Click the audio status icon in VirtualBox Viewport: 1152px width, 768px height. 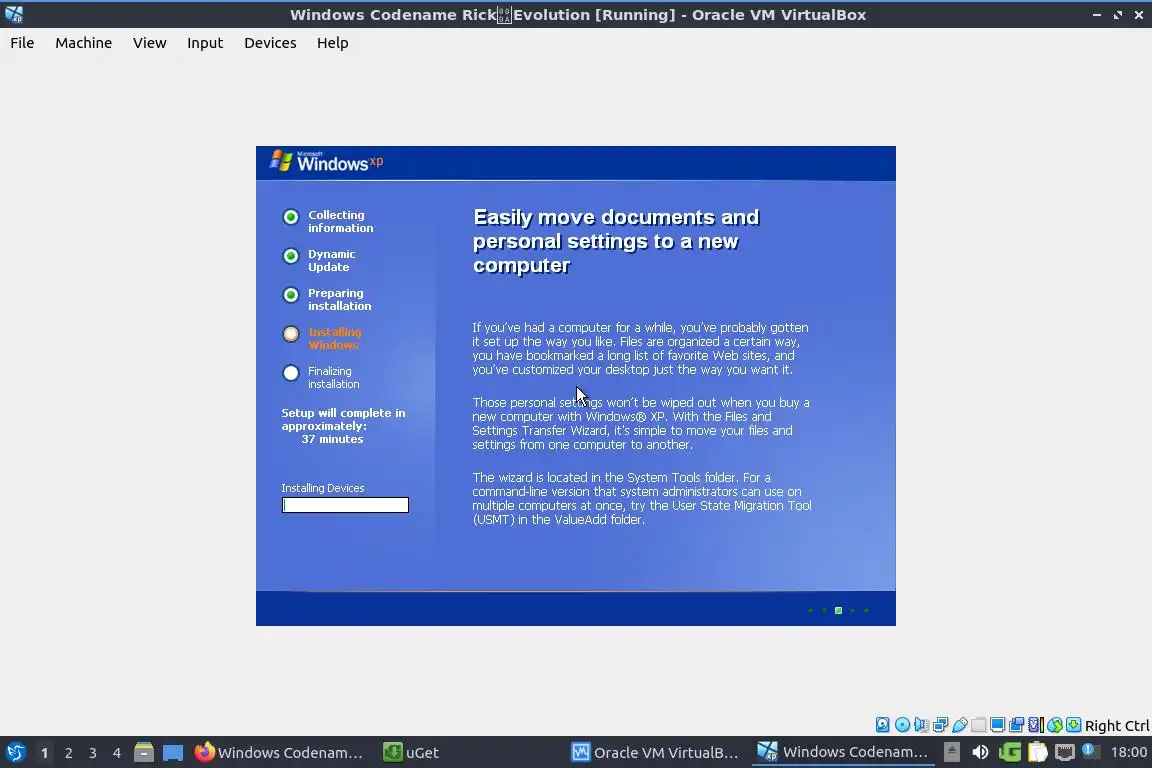pyautogui.click(x=921, y=725)
